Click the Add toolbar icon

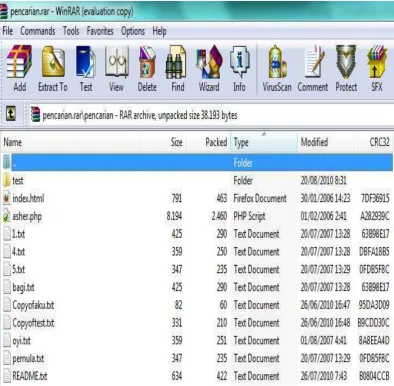[19, 62]
